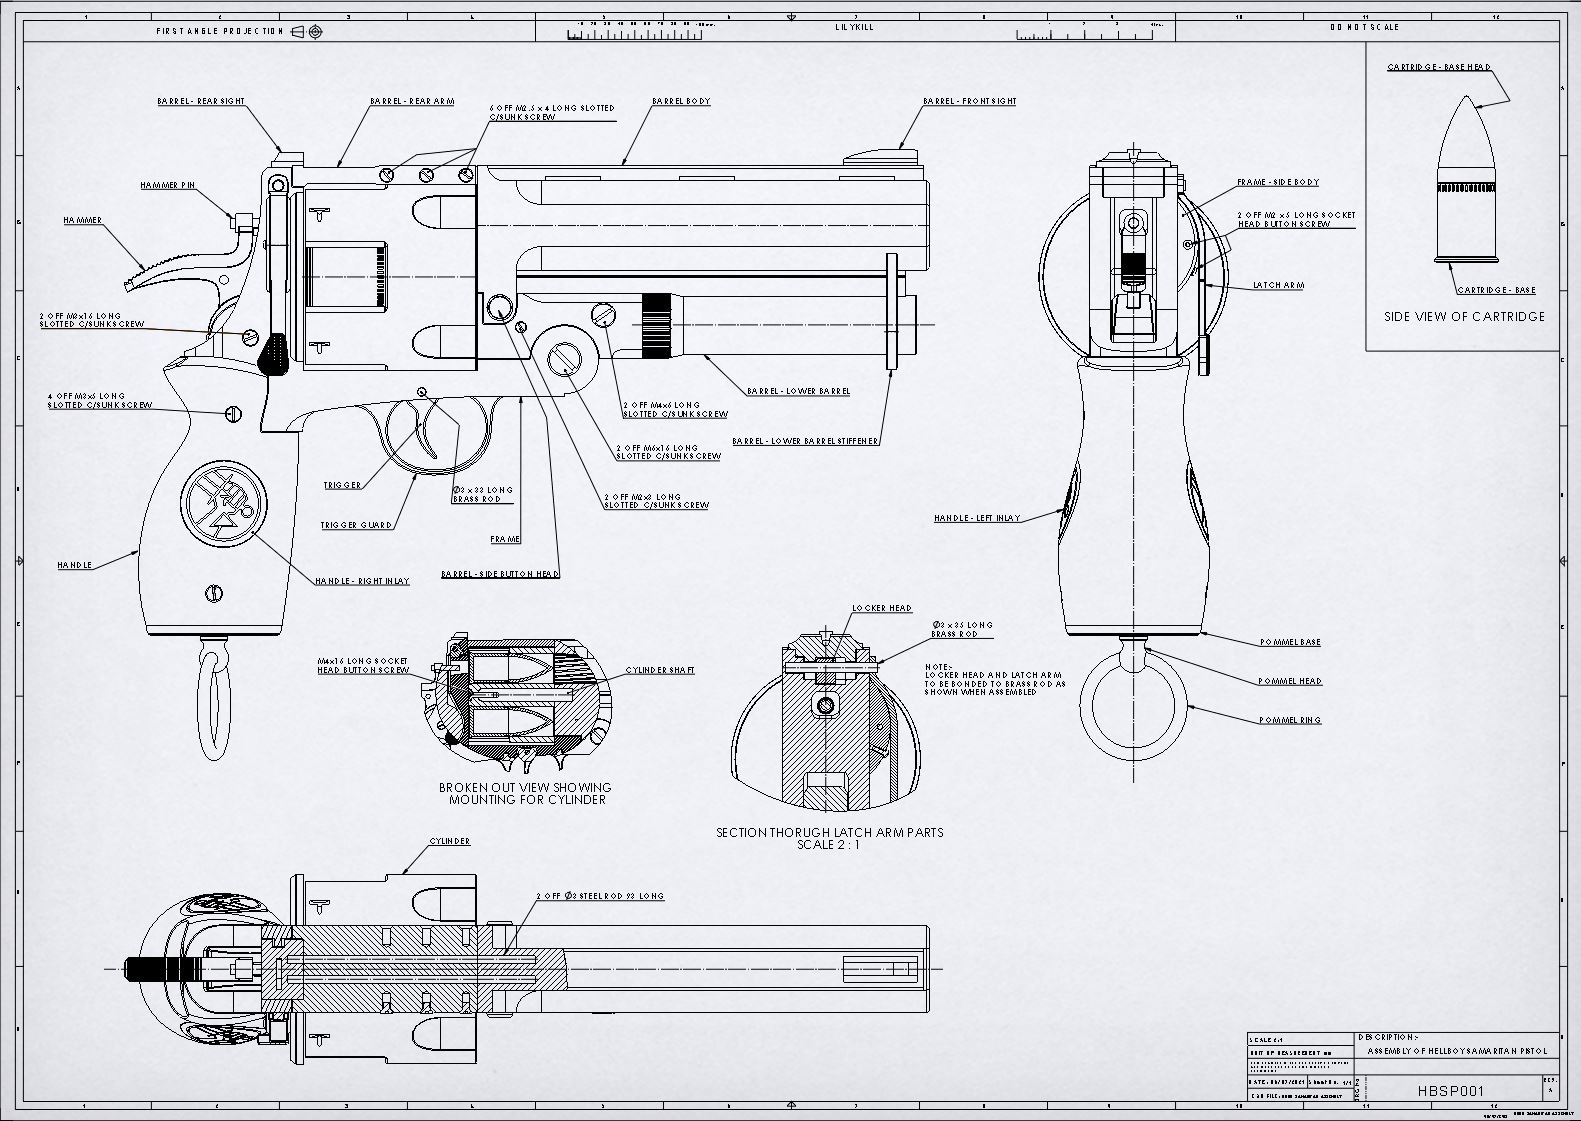
Task: Click the 'SECTION THORUGH LATCH ARM PARTS' caption
Action: pos(829,832)
